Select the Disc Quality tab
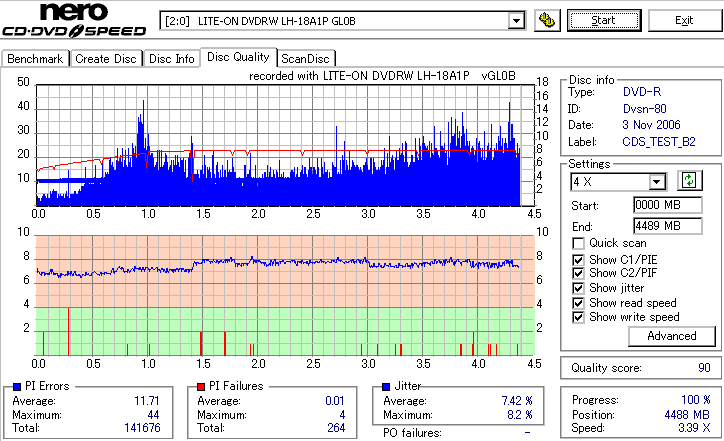 tap(238, 57)
